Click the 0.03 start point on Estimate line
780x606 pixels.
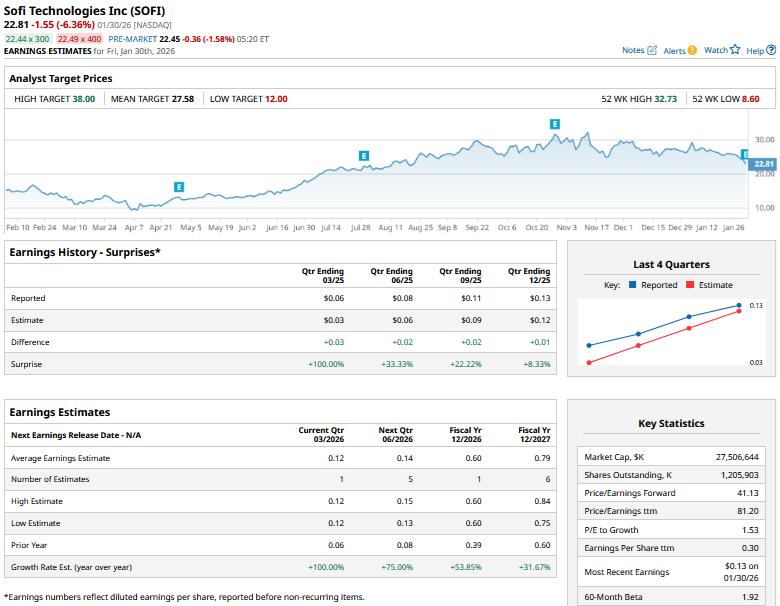pyautogui.click(x=589, y=362)
